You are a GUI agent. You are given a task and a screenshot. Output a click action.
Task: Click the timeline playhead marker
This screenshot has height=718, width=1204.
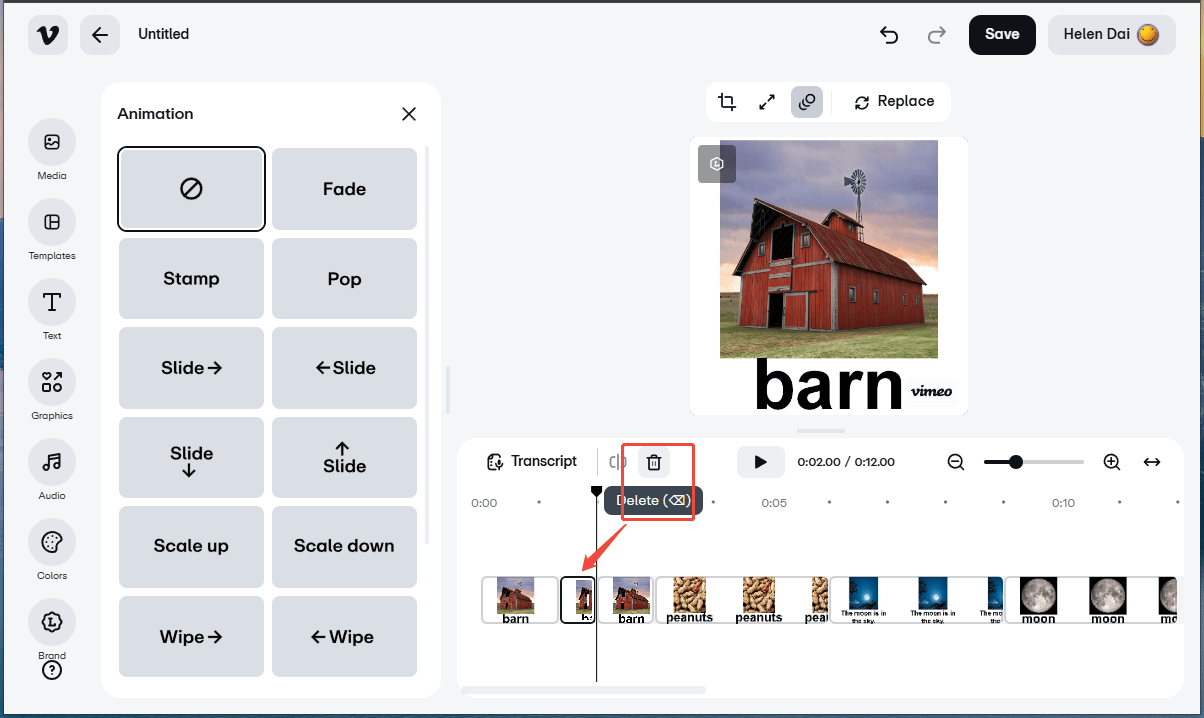[597, 491]
